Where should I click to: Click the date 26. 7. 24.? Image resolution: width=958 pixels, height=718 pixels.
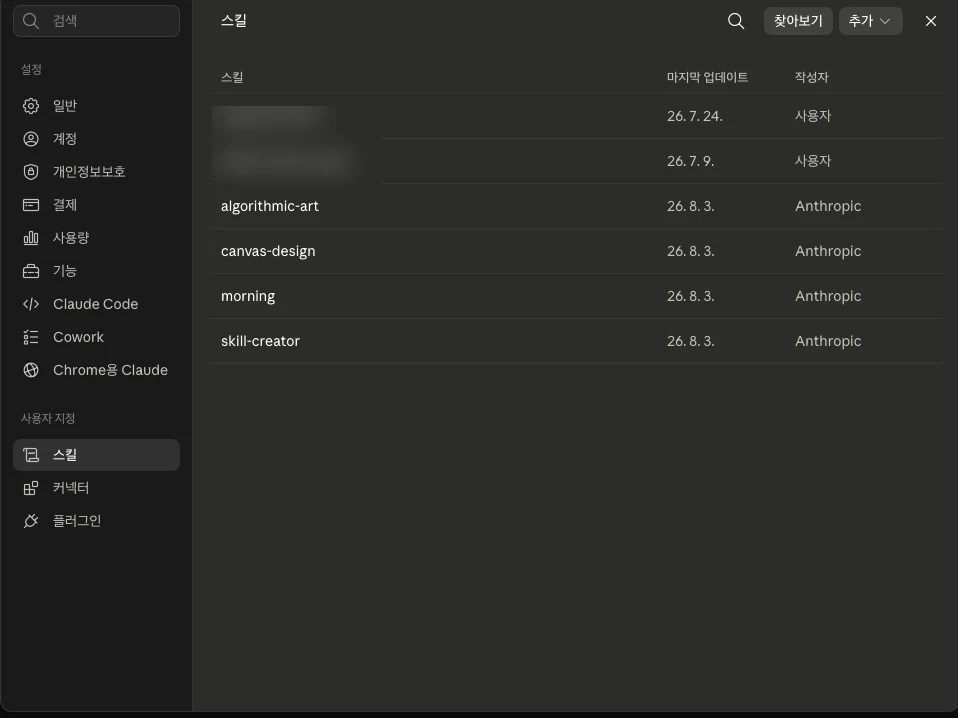coord(695,116)
